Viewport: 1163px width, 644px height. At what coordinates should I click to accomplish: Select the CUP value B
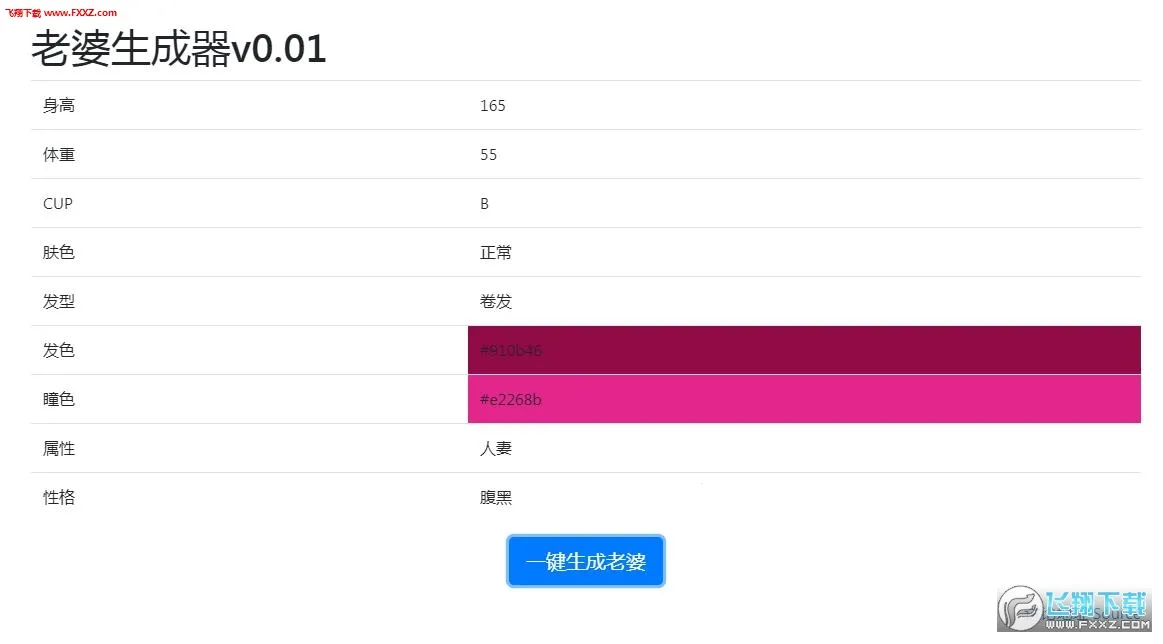483,203
